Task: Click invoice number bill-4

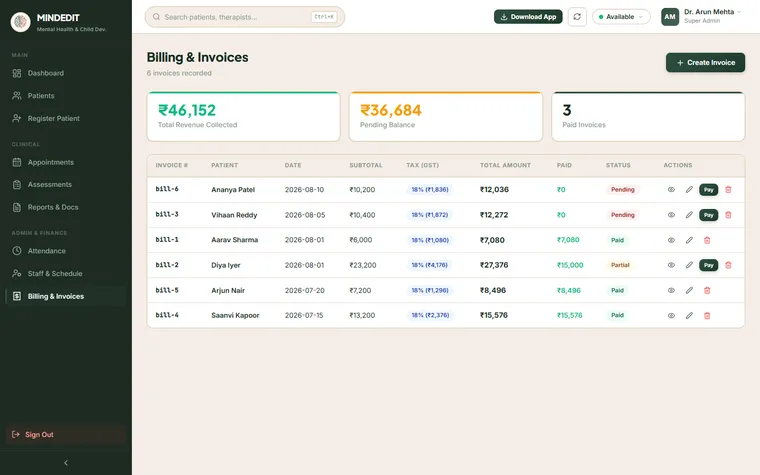Action: [x=167, y=315]
